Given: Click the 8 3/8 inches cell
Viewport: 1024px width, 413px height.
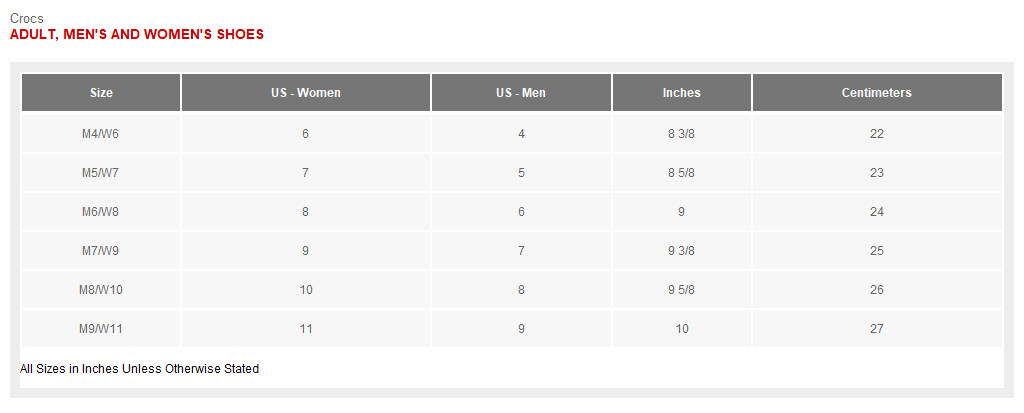Looking at the screenshot, I should pyautogui.click(x=682, y=134).
